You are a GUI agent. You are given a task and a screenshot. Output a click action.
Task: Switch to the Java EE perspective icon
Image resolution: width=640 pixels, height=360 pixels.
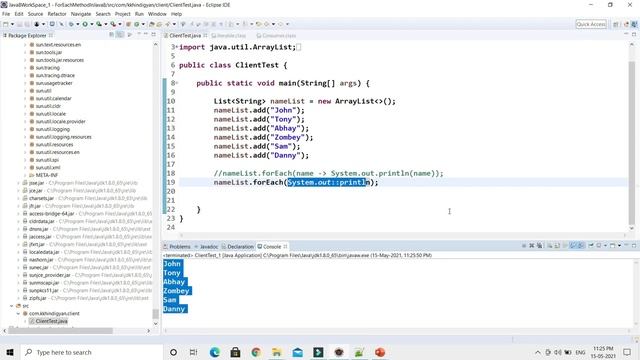[626, 24]
